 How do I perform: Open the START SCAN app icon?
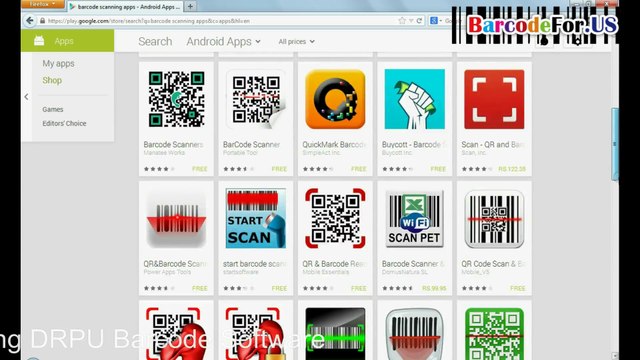tap(256, 218)
